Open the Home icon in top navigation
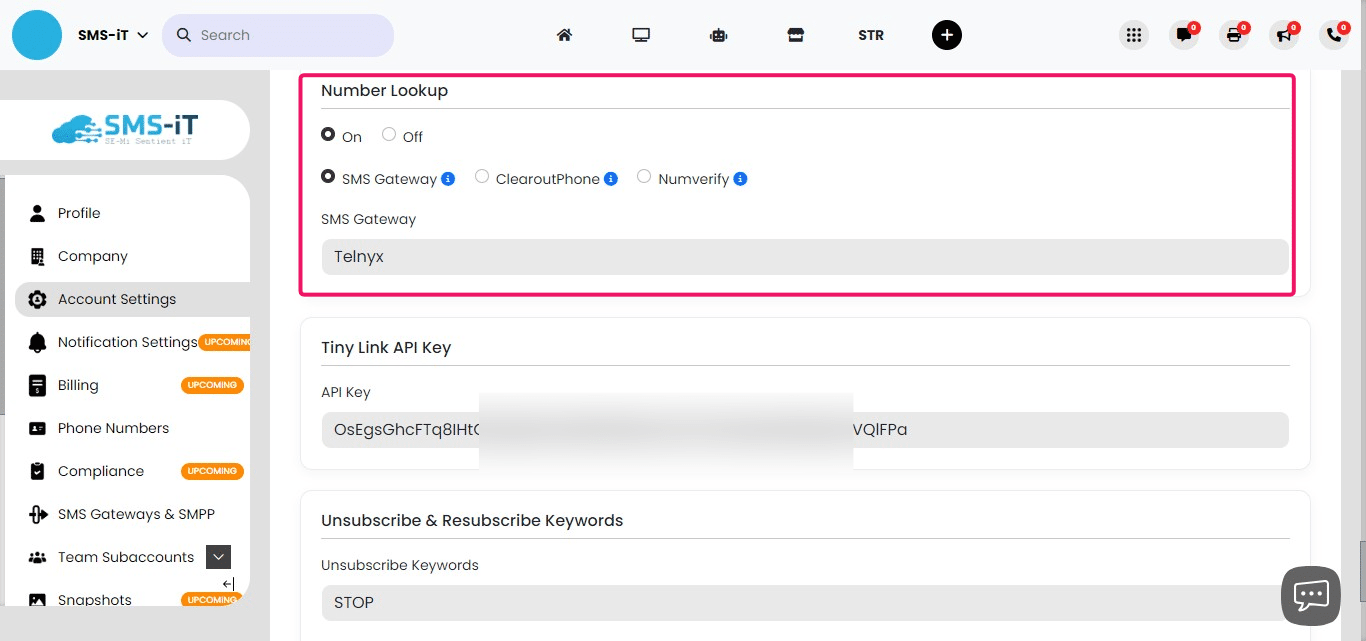This screenshot has height=641, width=1366. click(x=564, y=34)
